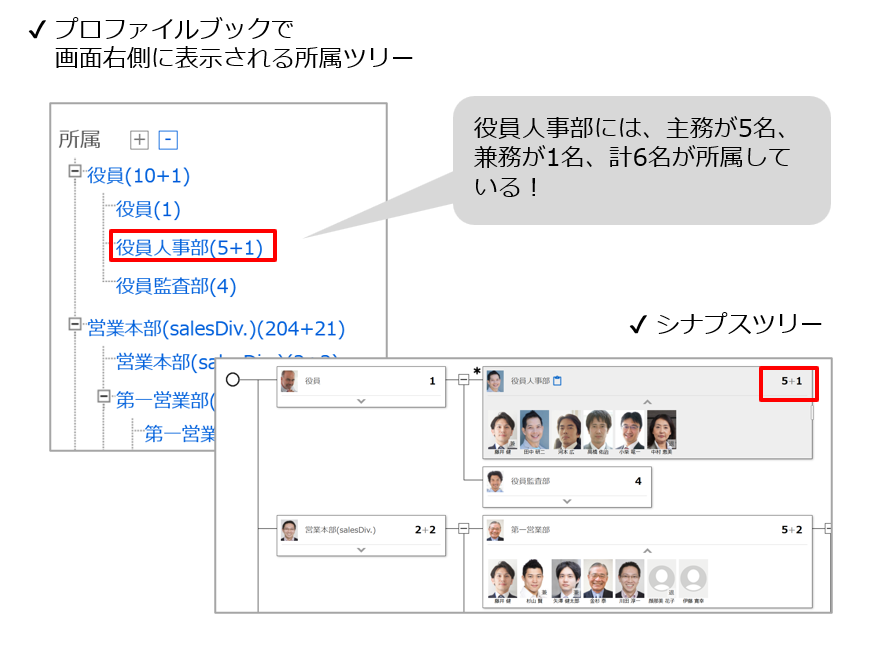Collapse the 役員(10+1) tree node

click(75, 171)
